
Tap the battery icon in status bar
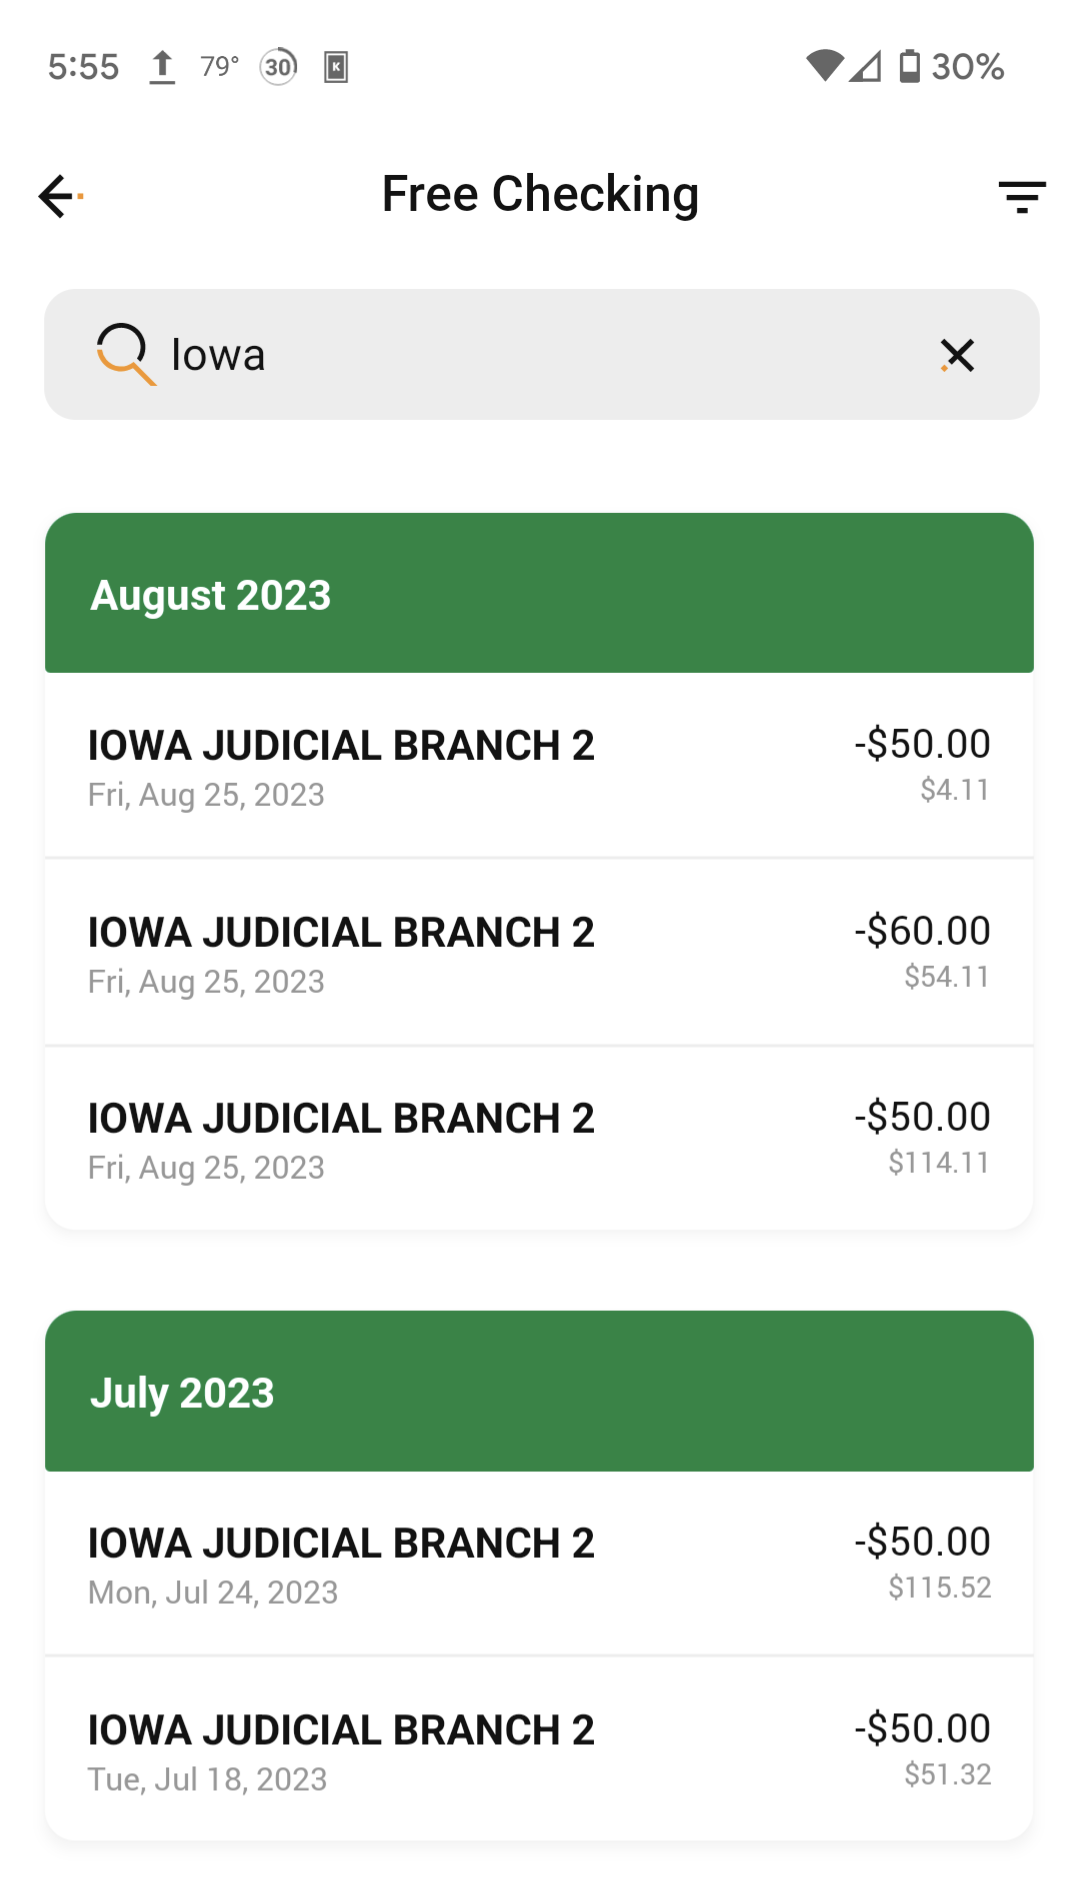(x=909, y=67)
